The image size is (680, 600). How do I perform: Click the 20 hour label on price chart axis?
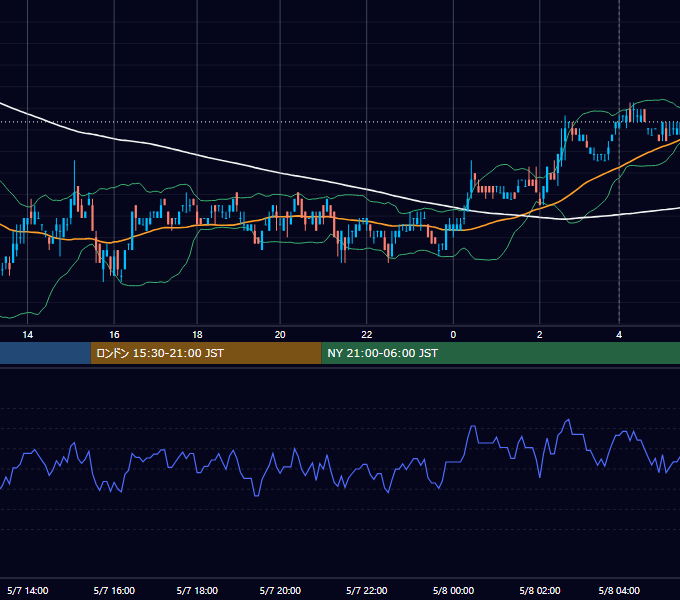click(x=280, y=335)
